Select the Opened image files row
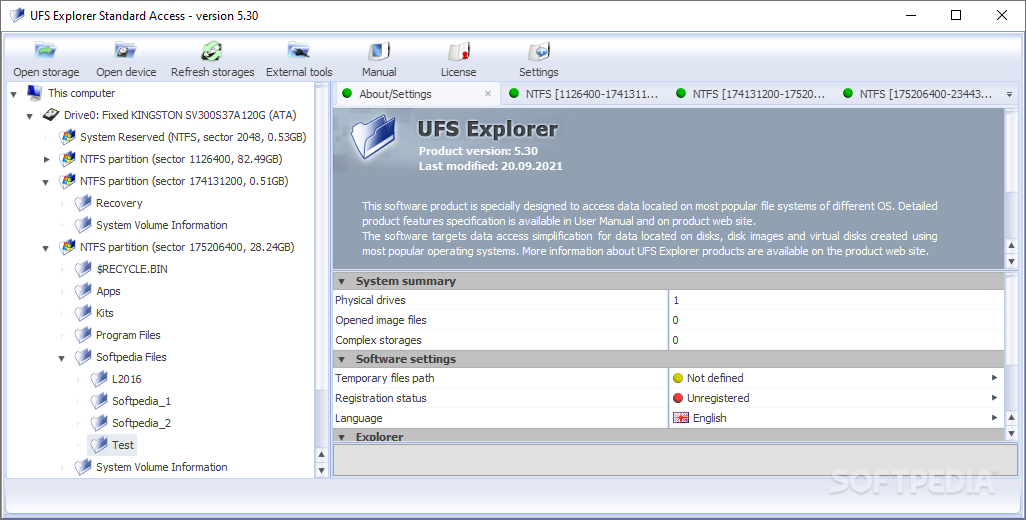 coord(668,320)
